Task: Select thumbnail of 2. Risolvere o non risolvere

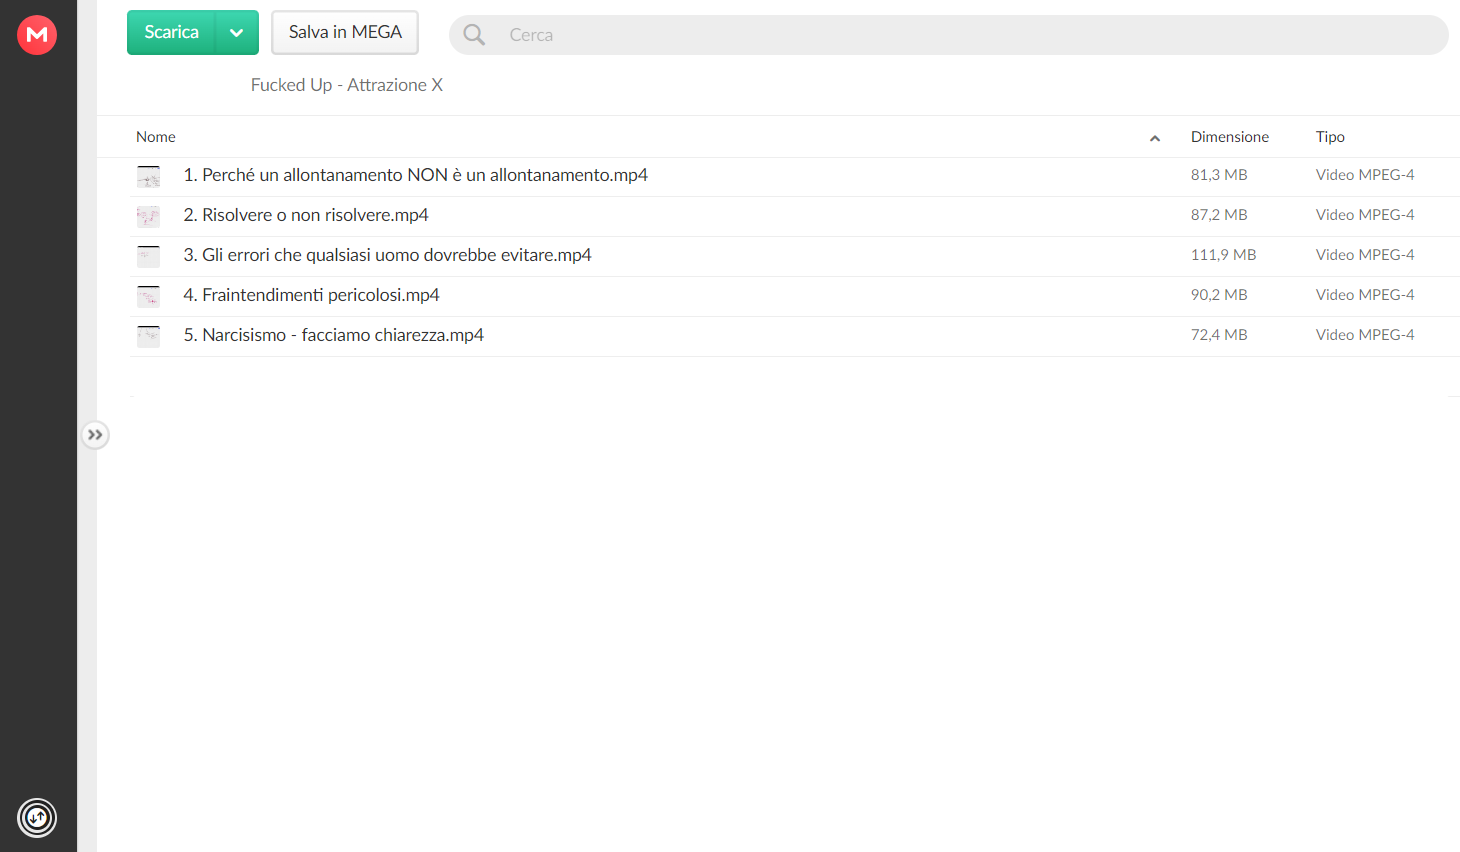Action: 148,216
